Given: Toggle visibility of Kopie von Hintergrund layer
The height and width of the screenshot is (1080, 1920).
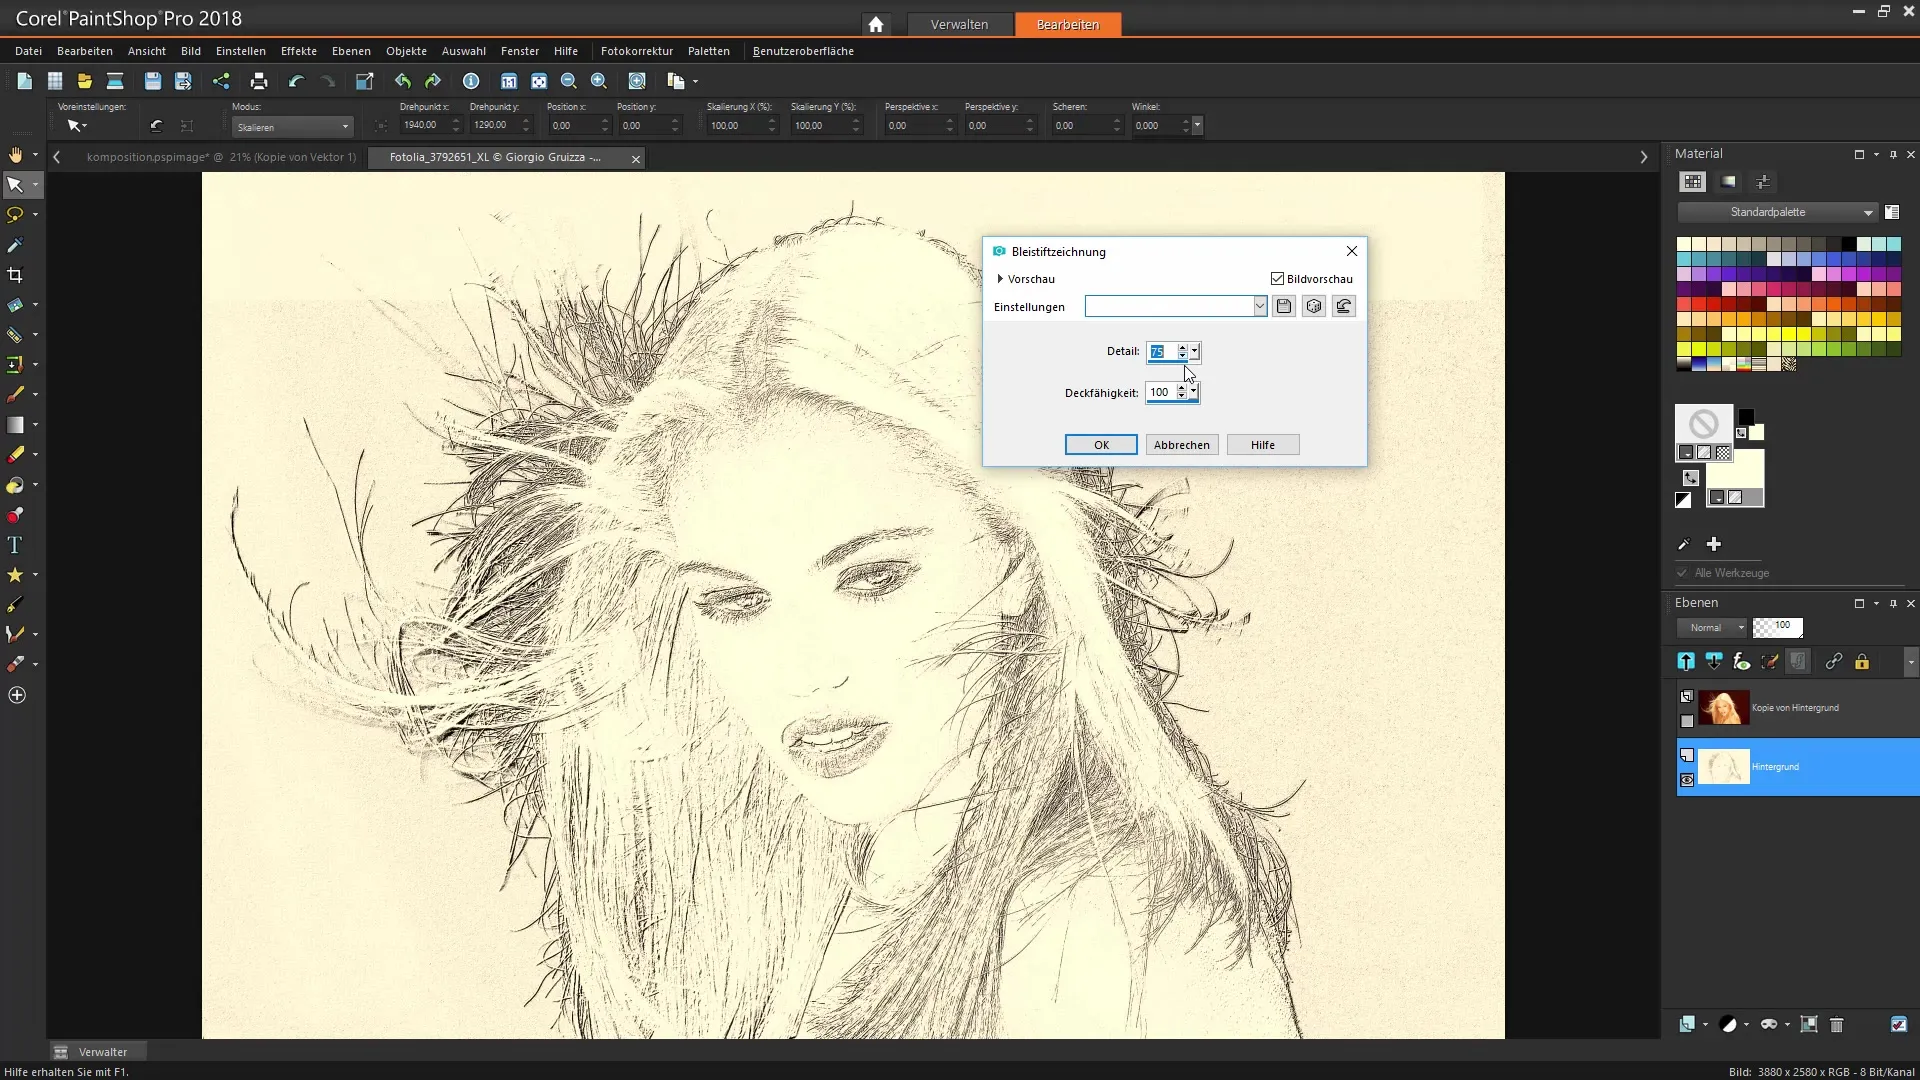Looking at the screenshot, I should pyautogui.click(x=1687, y=721).
